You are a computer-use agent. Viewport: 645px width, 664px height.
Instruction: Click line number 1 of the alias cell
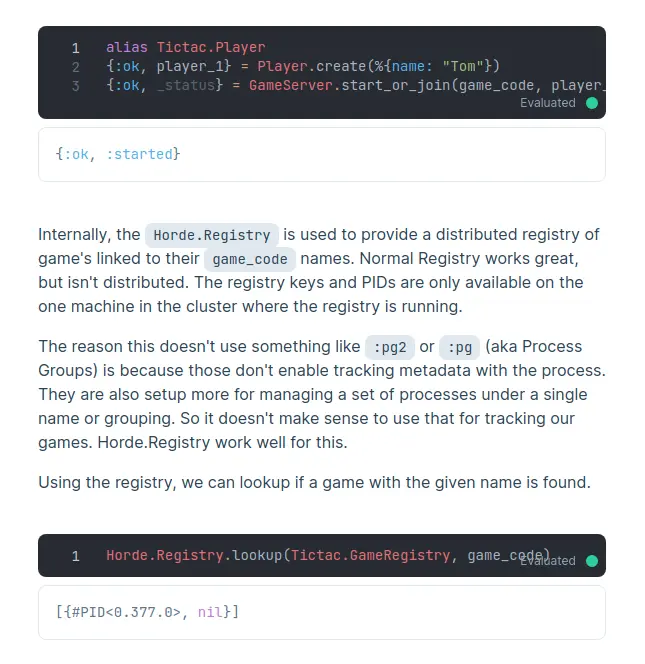coord(76,47)
